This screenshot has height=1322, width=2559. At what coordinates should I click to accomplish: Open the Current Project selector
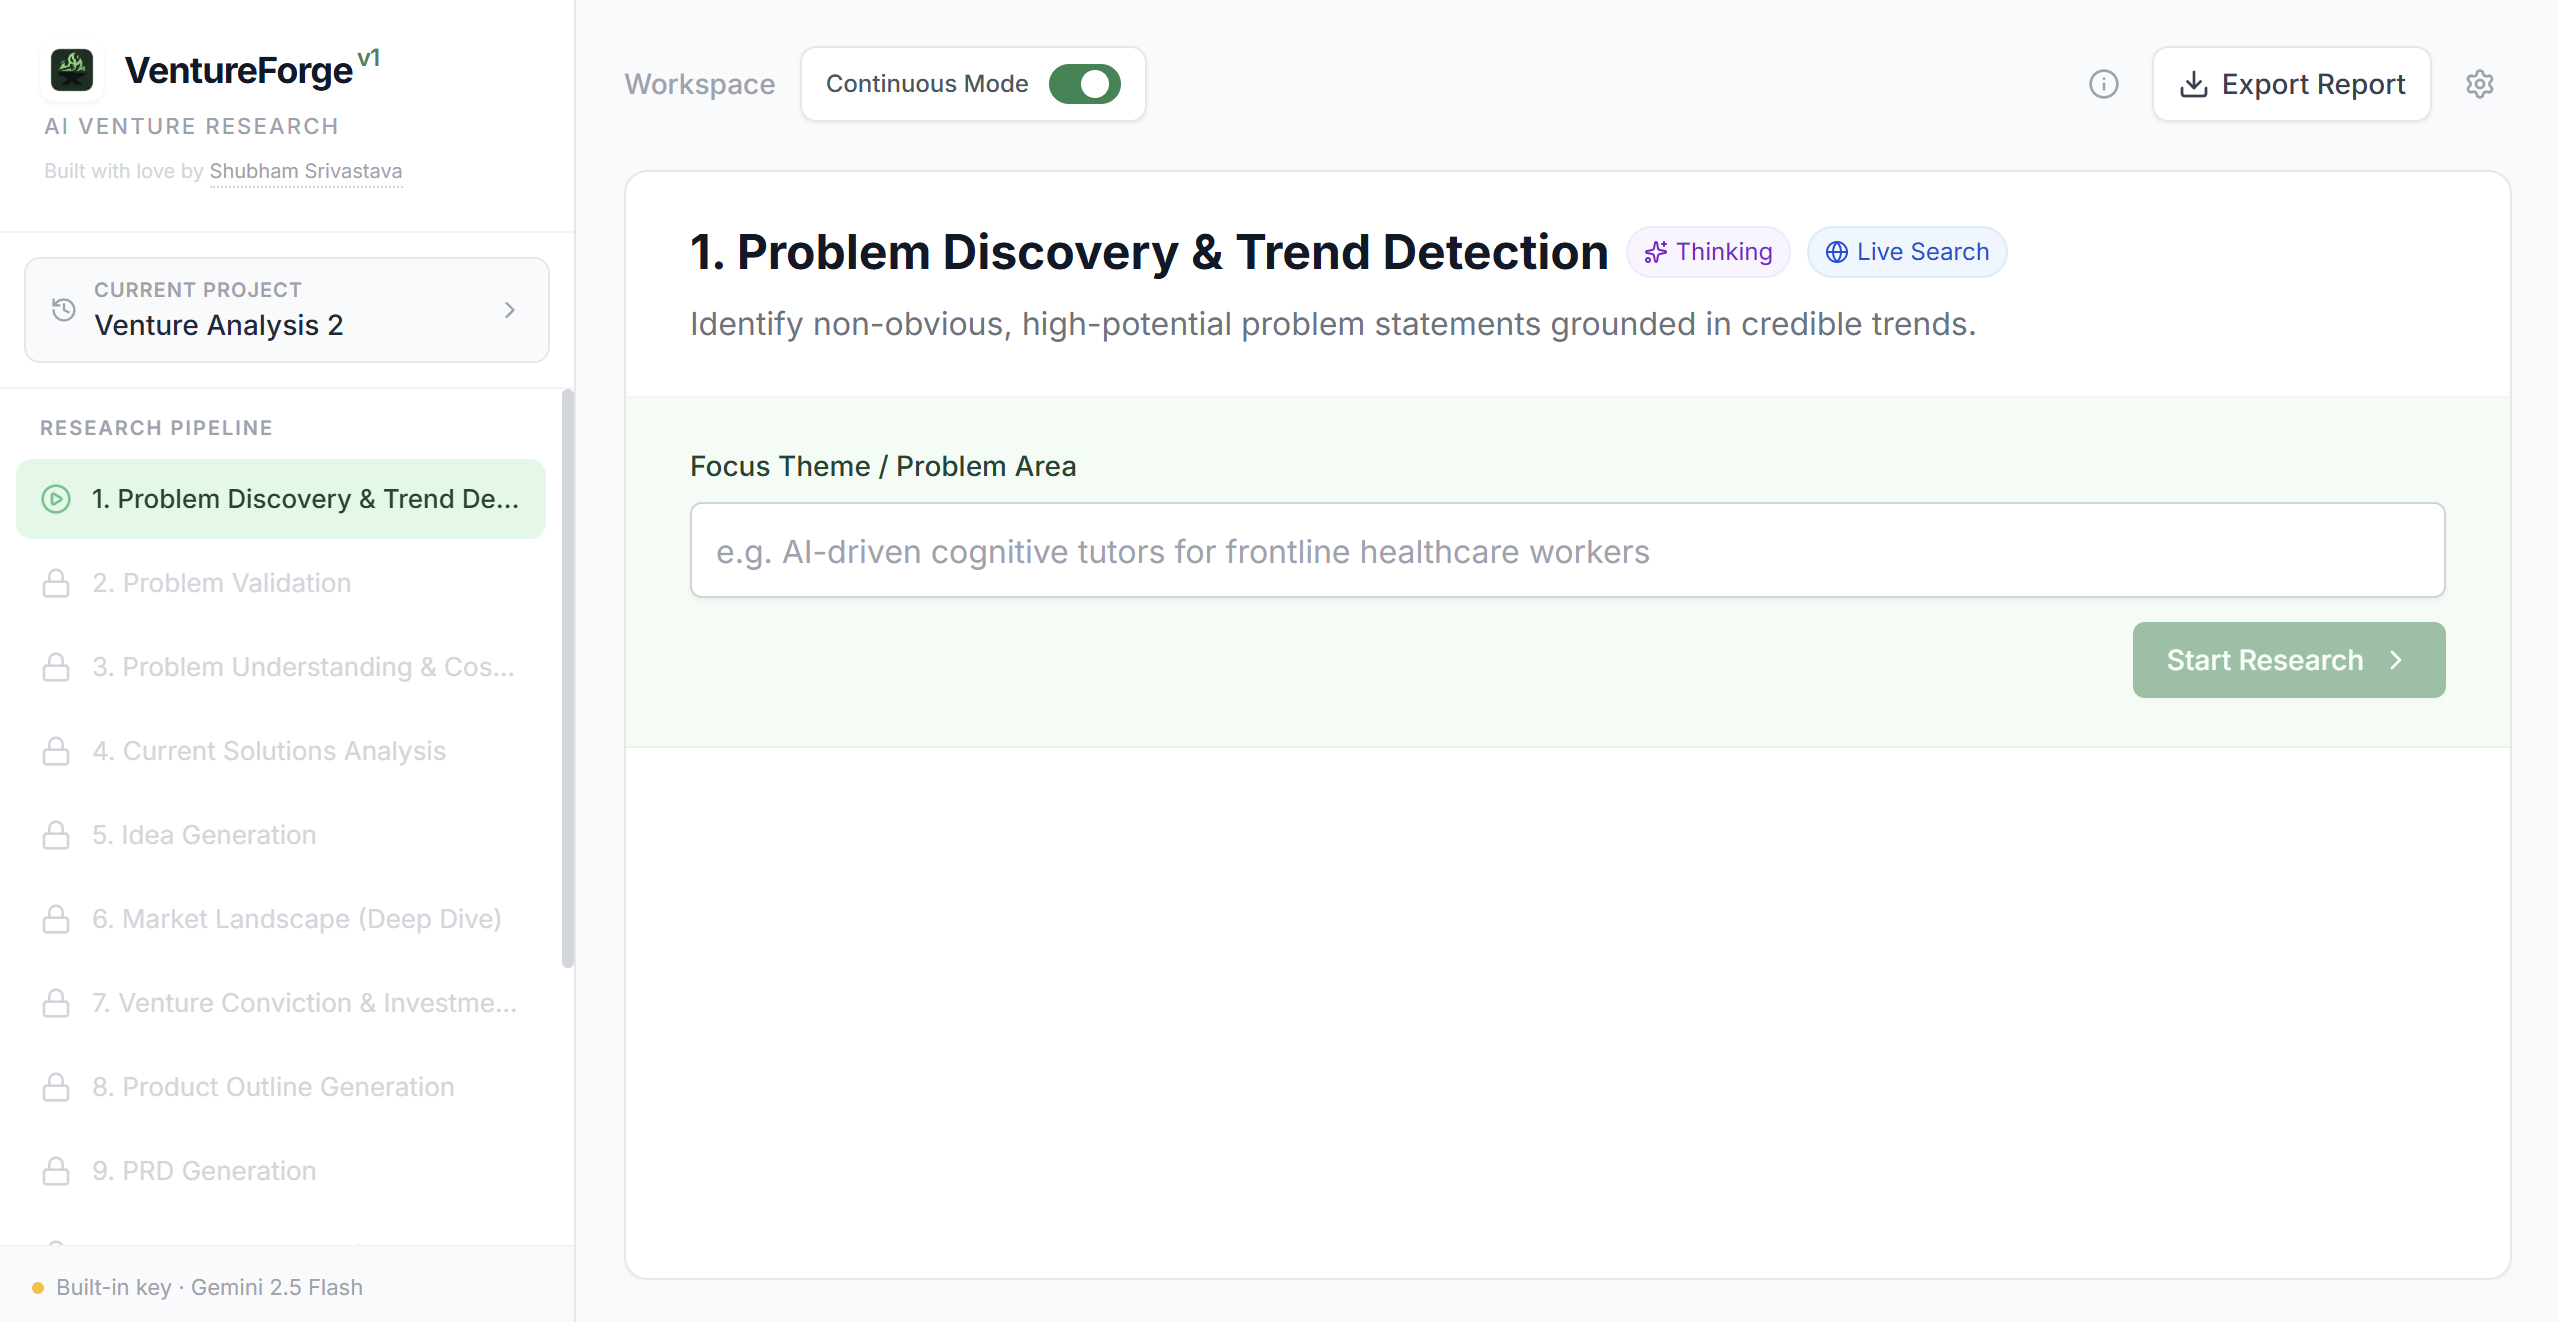[287, 310]
